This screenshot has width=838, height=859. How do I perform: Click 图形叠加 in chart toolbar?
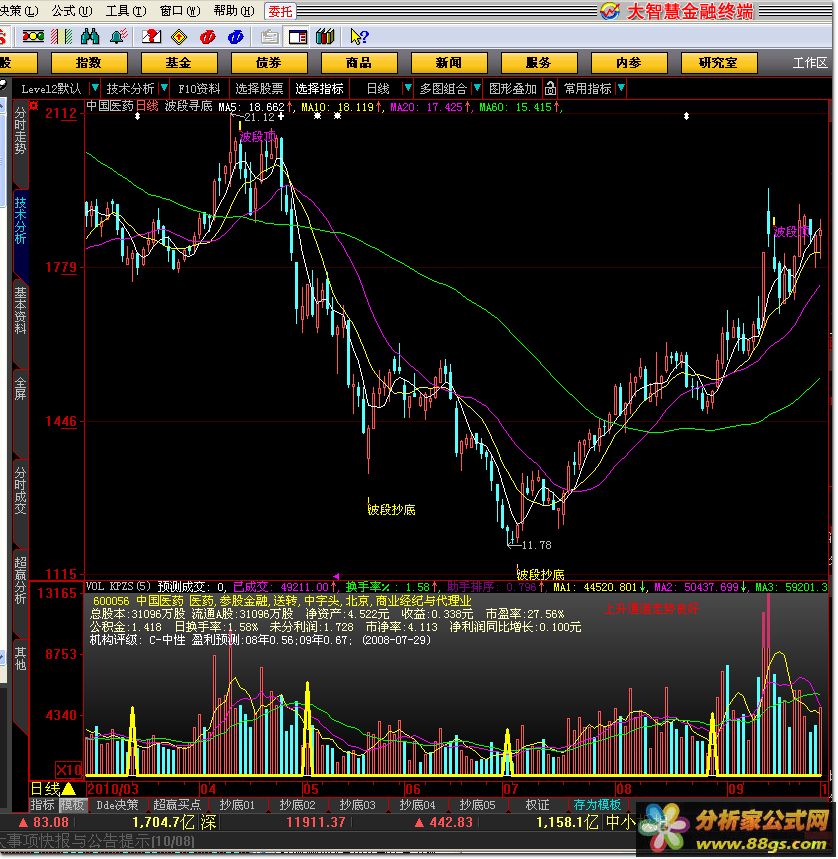point(513,88)
